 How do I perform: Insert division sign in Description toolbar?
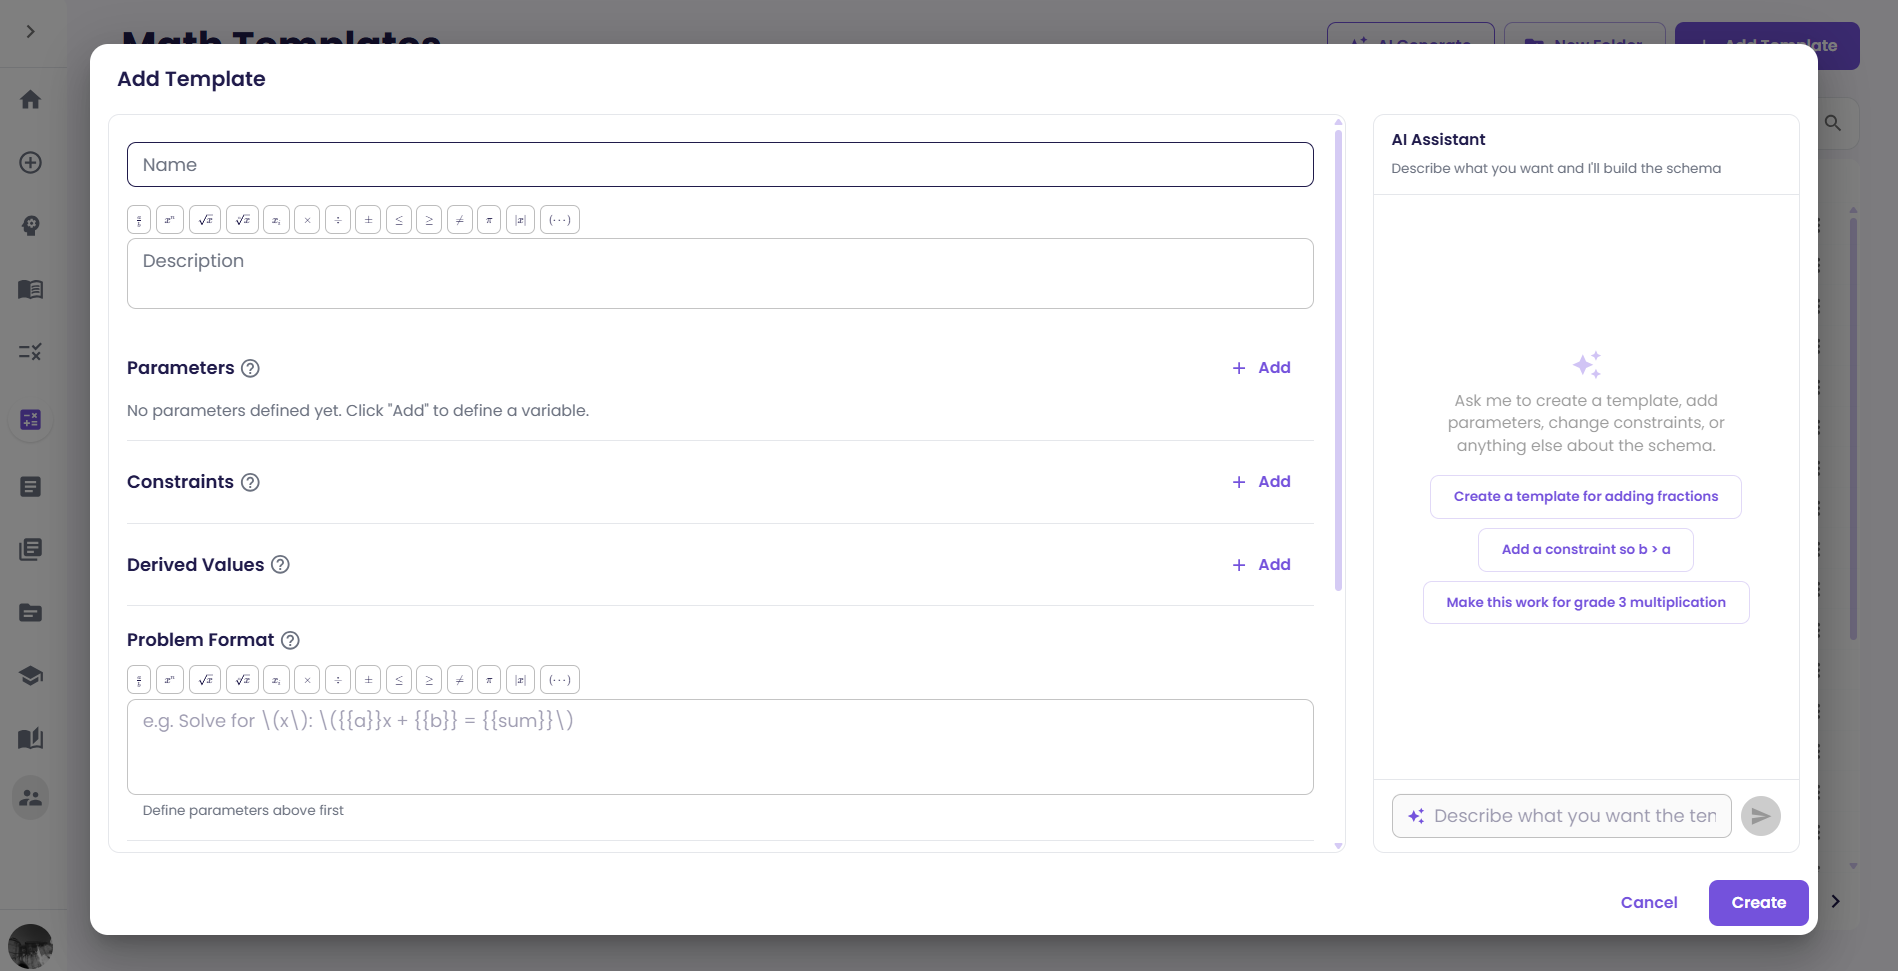338,220
